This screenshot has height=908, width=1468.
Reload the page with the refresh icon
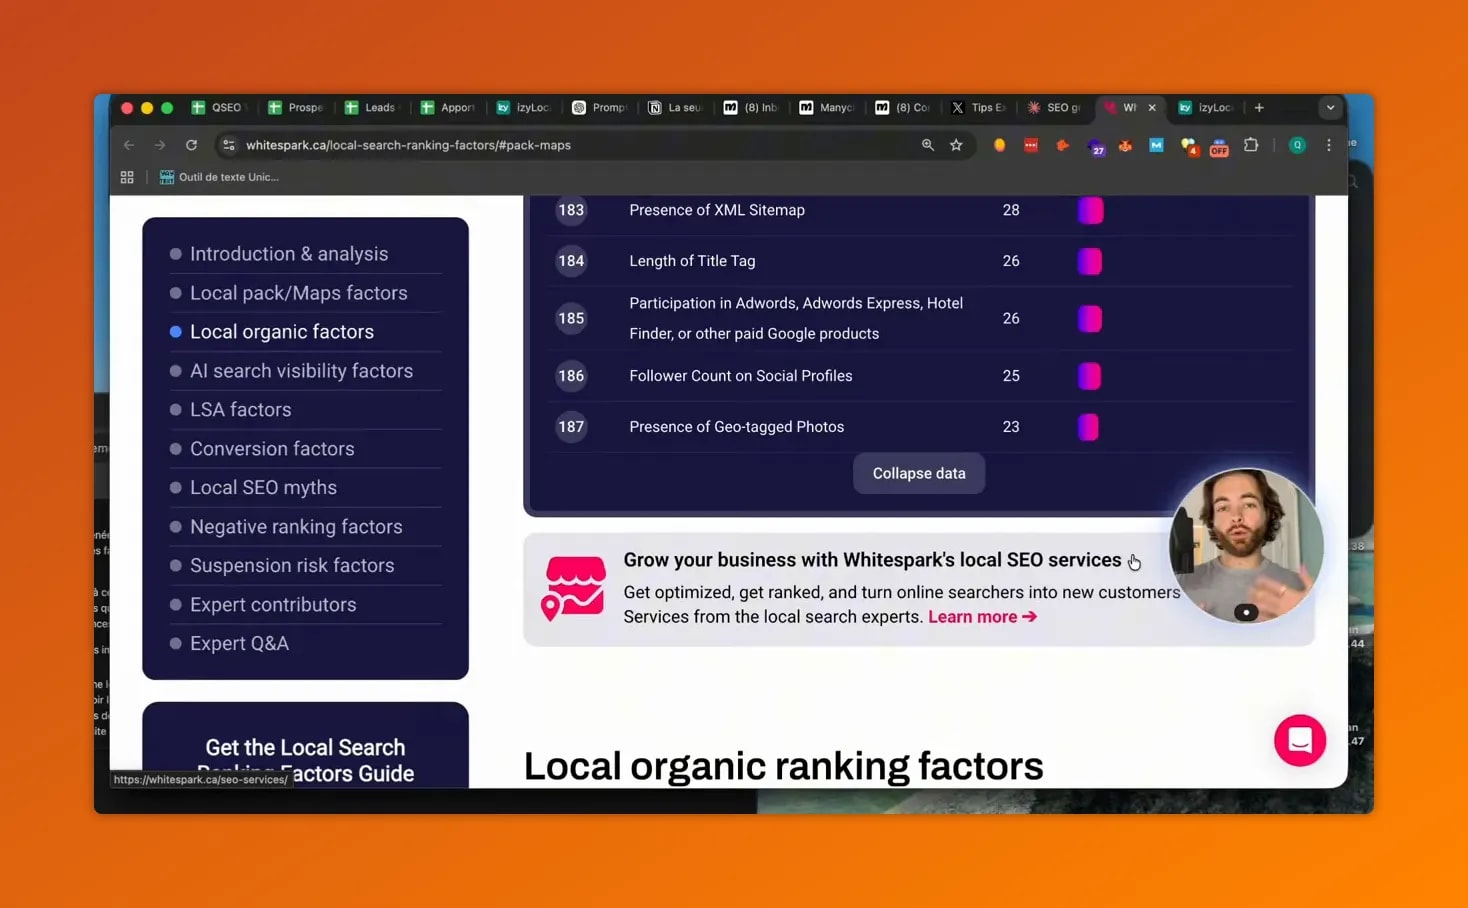191,145
